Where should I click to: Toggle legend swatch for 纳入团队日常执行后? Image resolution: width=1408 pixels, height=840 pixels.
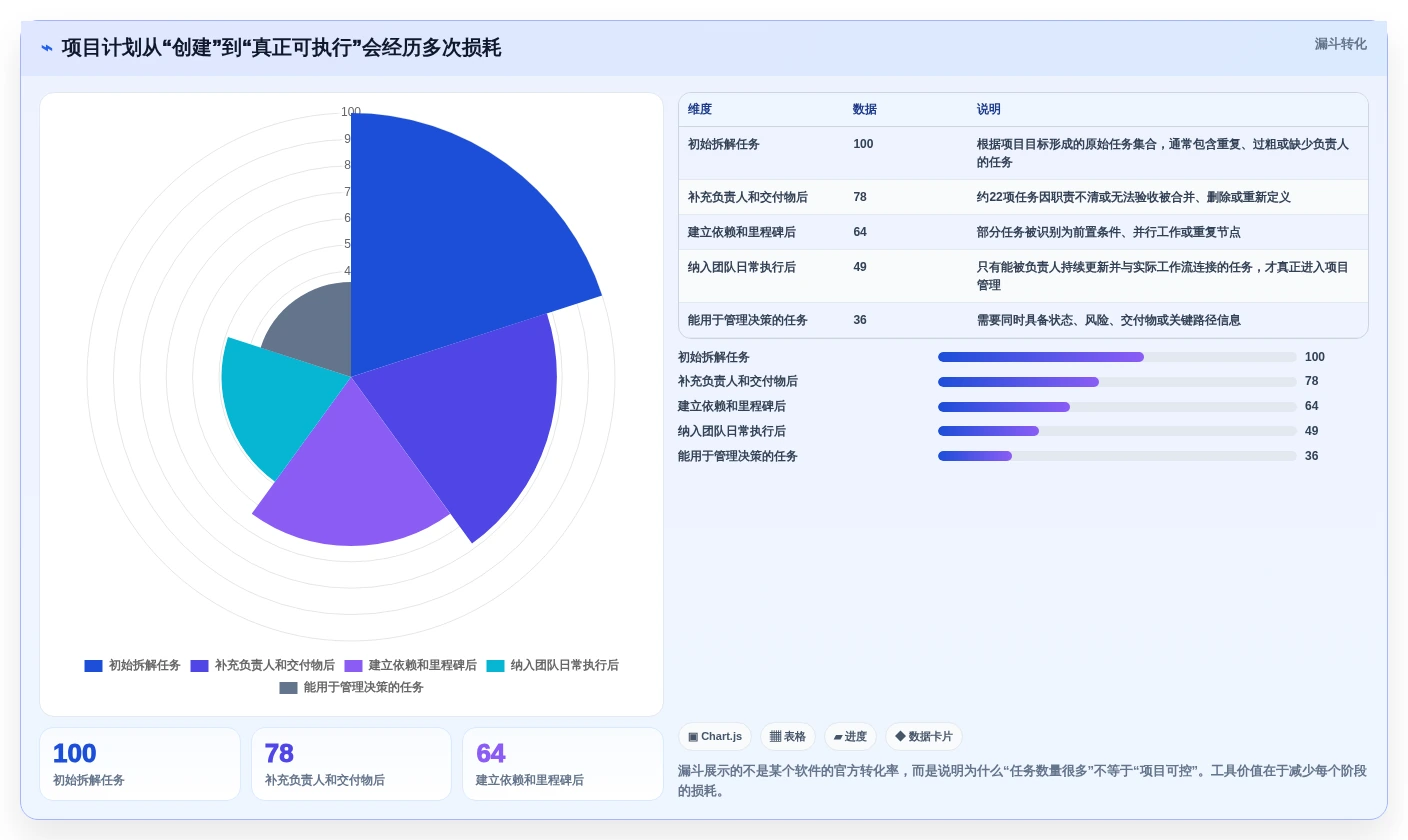pyautogui.click(x=495, y=666)
